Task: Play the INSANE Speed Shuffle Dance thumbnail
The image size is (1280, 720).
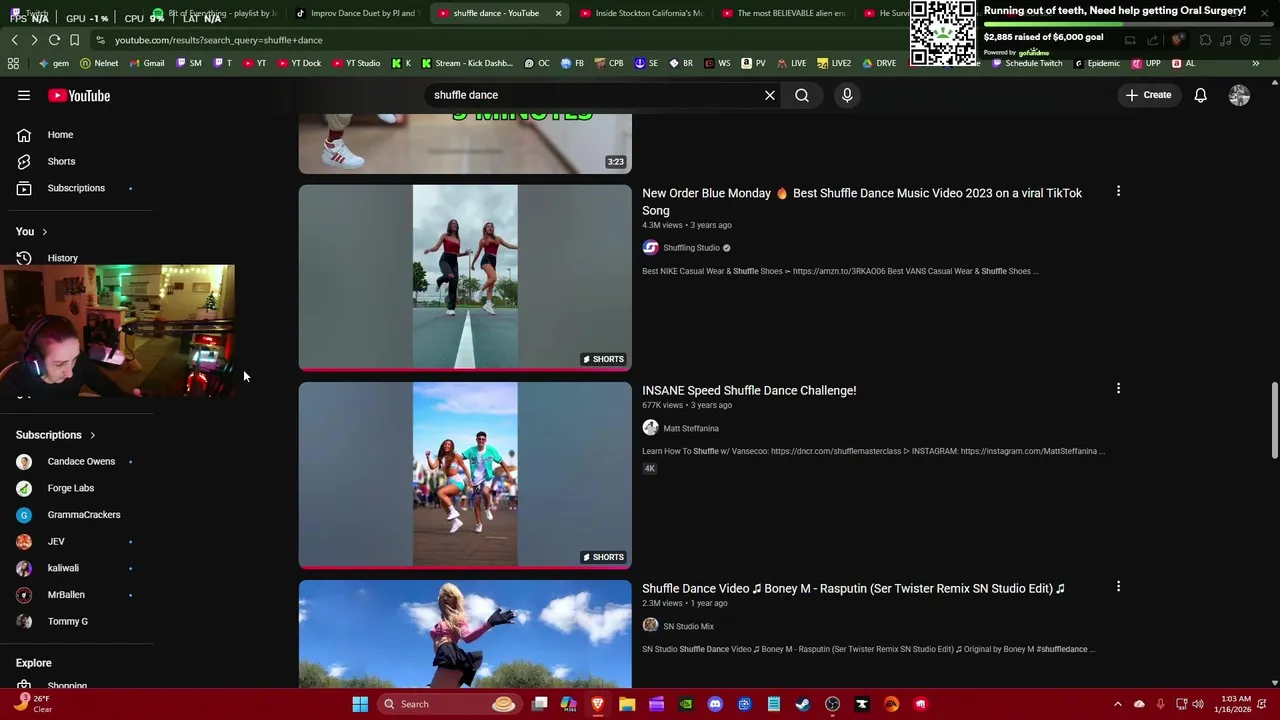Action: (465, 475)
